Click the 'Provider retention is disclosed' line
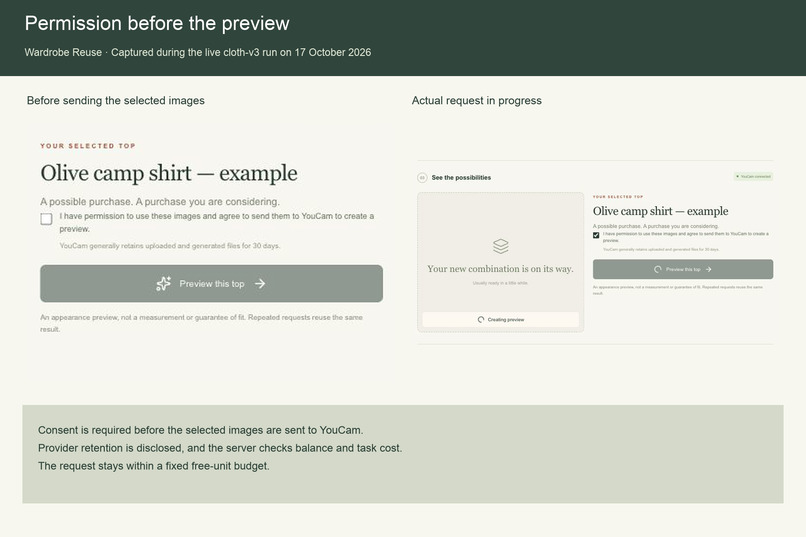The height and width of the screenshot is (537, 806). point(220,448)
